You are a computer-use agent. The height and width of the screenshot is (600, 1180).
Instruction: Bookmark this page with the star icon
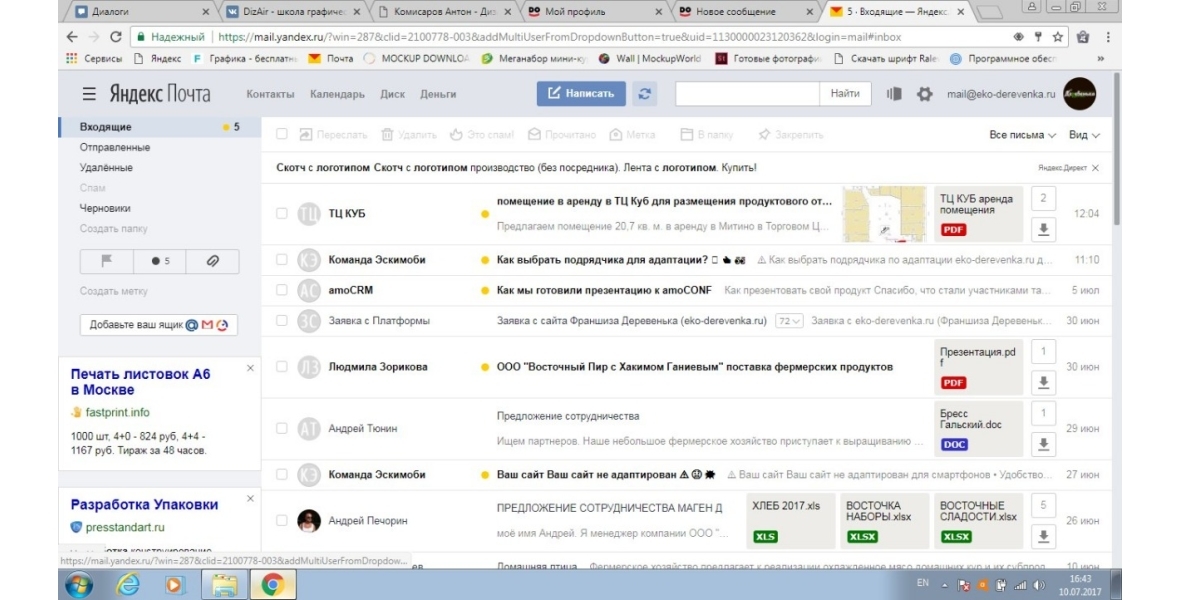pyautogui.click(x=1057, y=37)
